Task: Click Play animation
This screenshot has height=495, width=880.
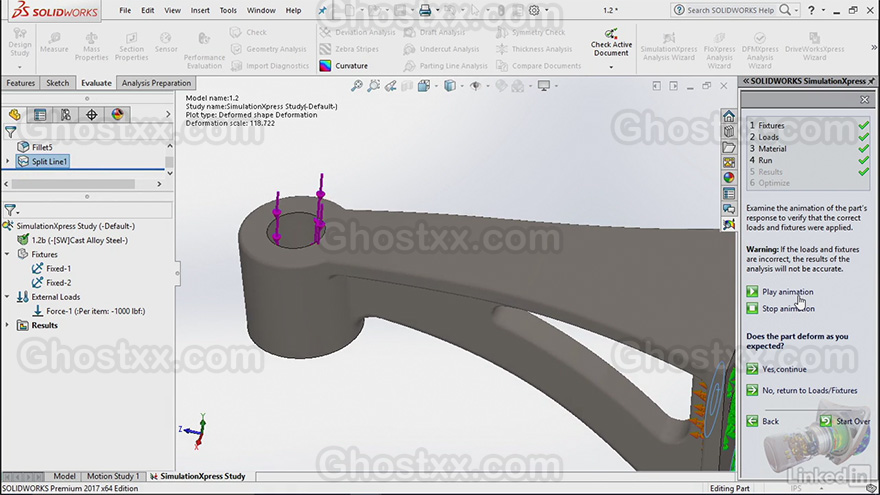Action: click(x=780, y=292)
